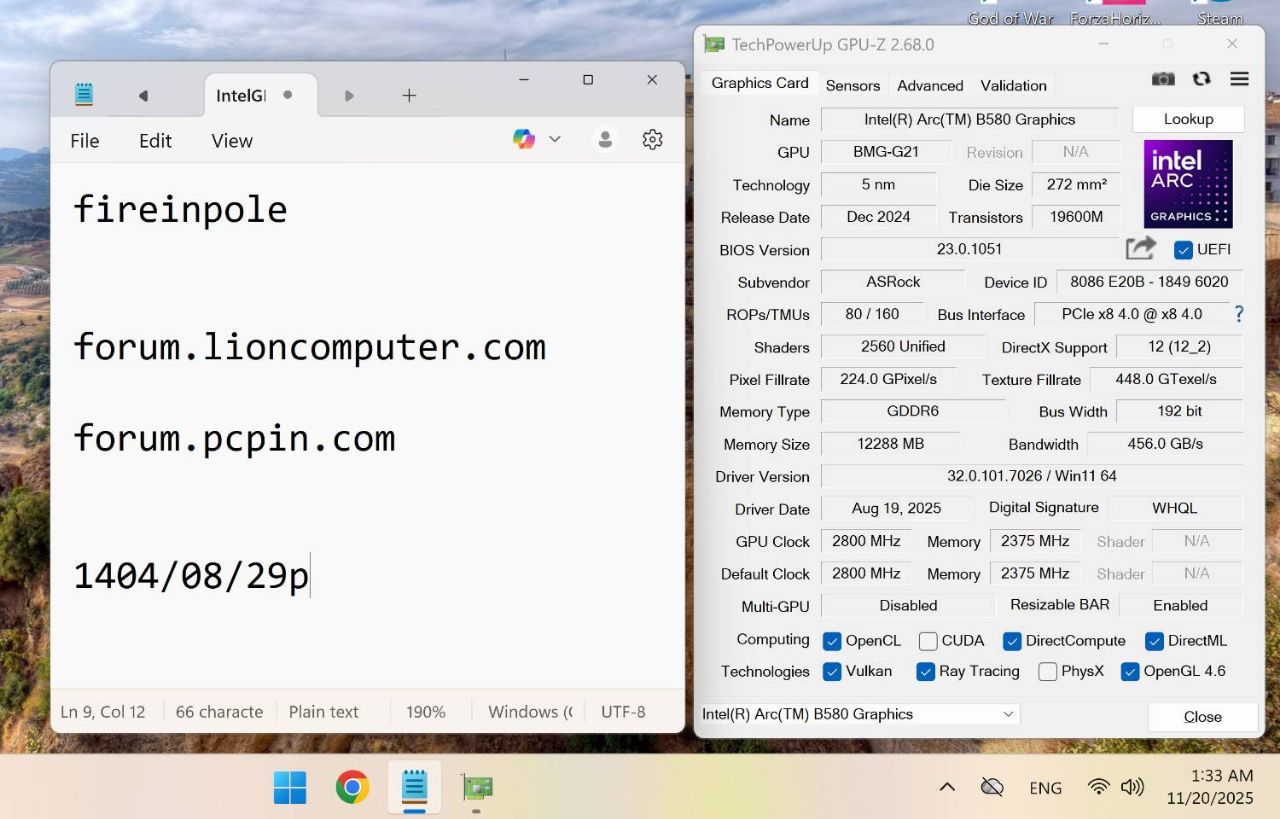
Task: Expand the GPU selection dropdown
Action: [x=1008, y=714]
